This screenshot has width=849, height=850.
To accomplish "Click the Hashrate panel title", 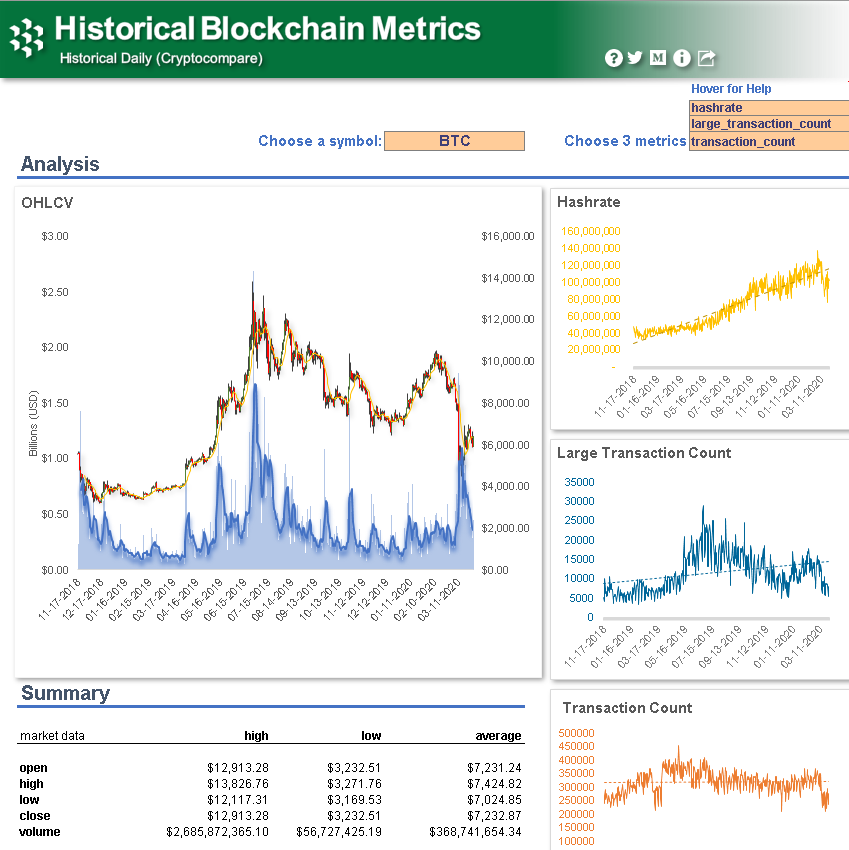I will pyautogui.click(x=589, y=202).
